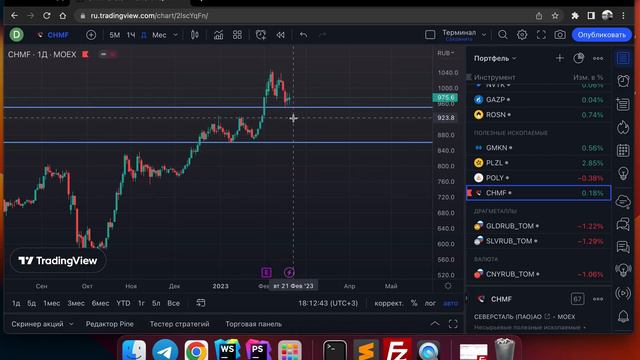Image resolution: width=640 pixels, height=360 pixels.
Task: Open the watchlist panel in right sidebar
Action: click(x=623, y=58)
